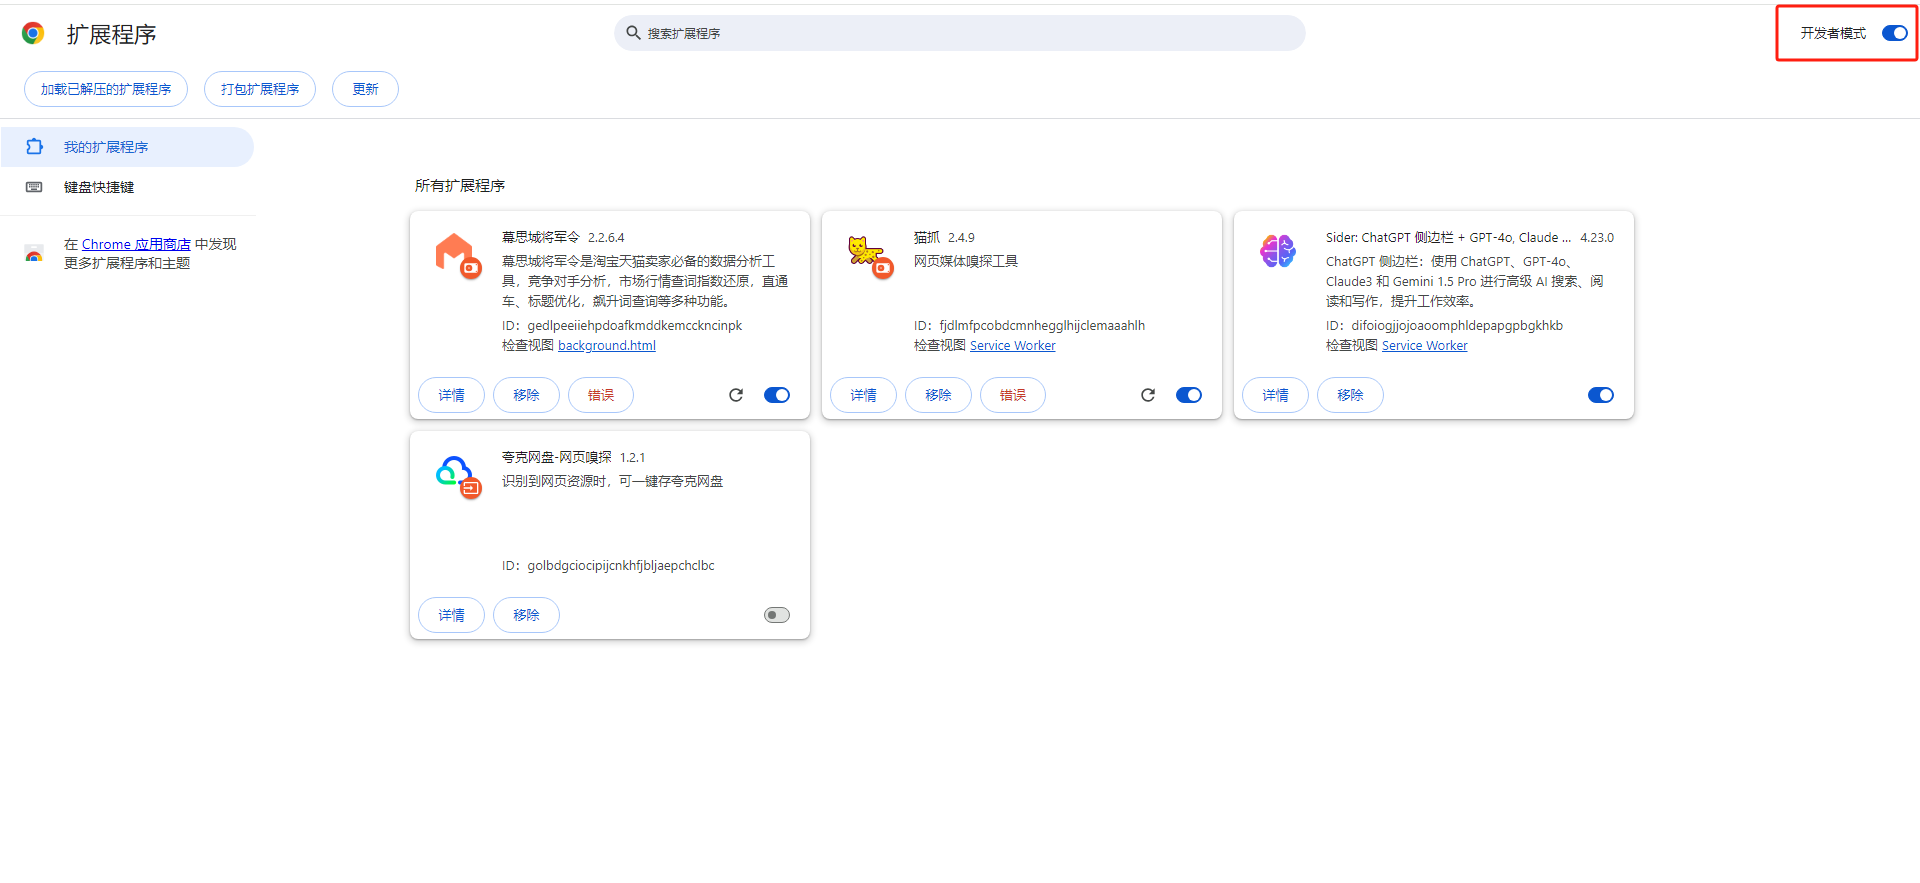1920x883 pixels.
Task: Click the 幕思城将军令 version number 2.2.6.4
Action: (606, 238)
